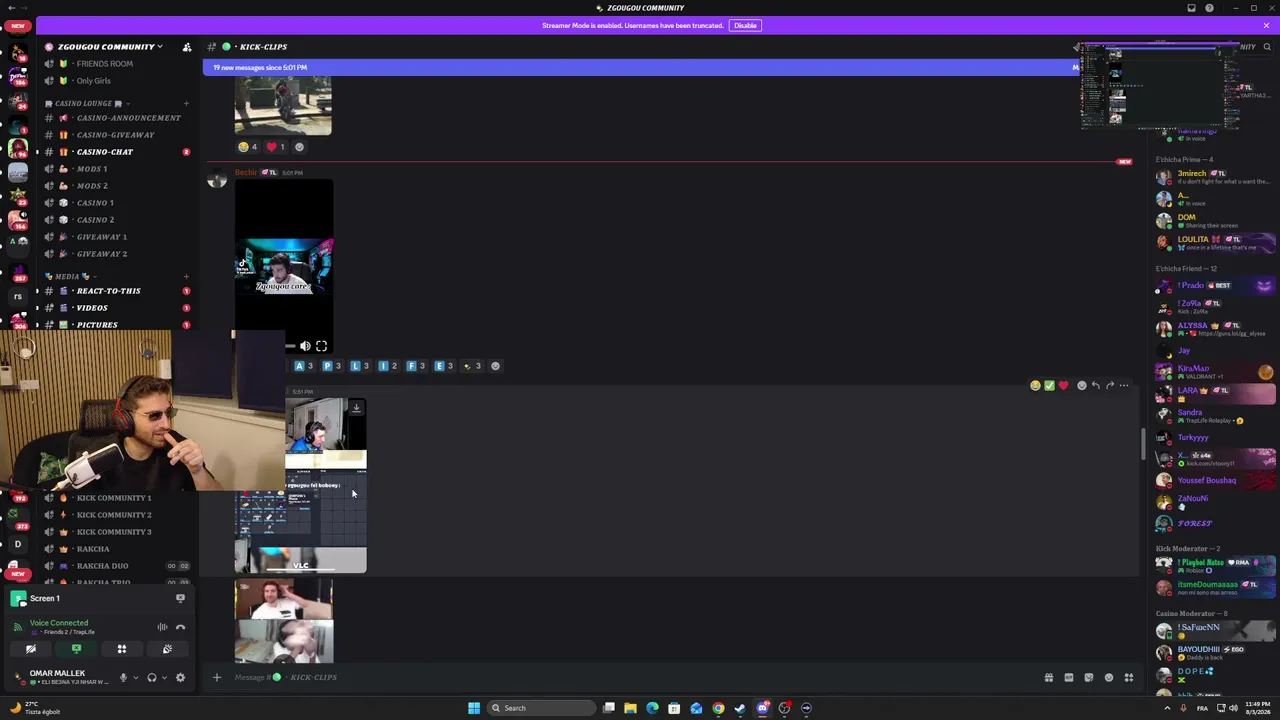Mute the TikTok video sound

pyautogui.click(x=305, y=346)
